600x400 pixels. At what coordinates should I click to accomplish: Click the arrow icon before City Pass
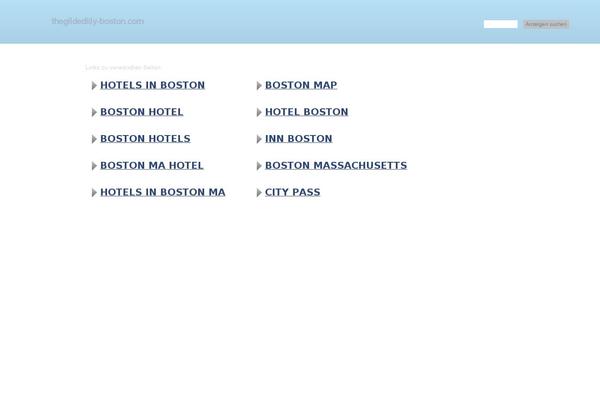pyautogui.click(x=259, y=193)
